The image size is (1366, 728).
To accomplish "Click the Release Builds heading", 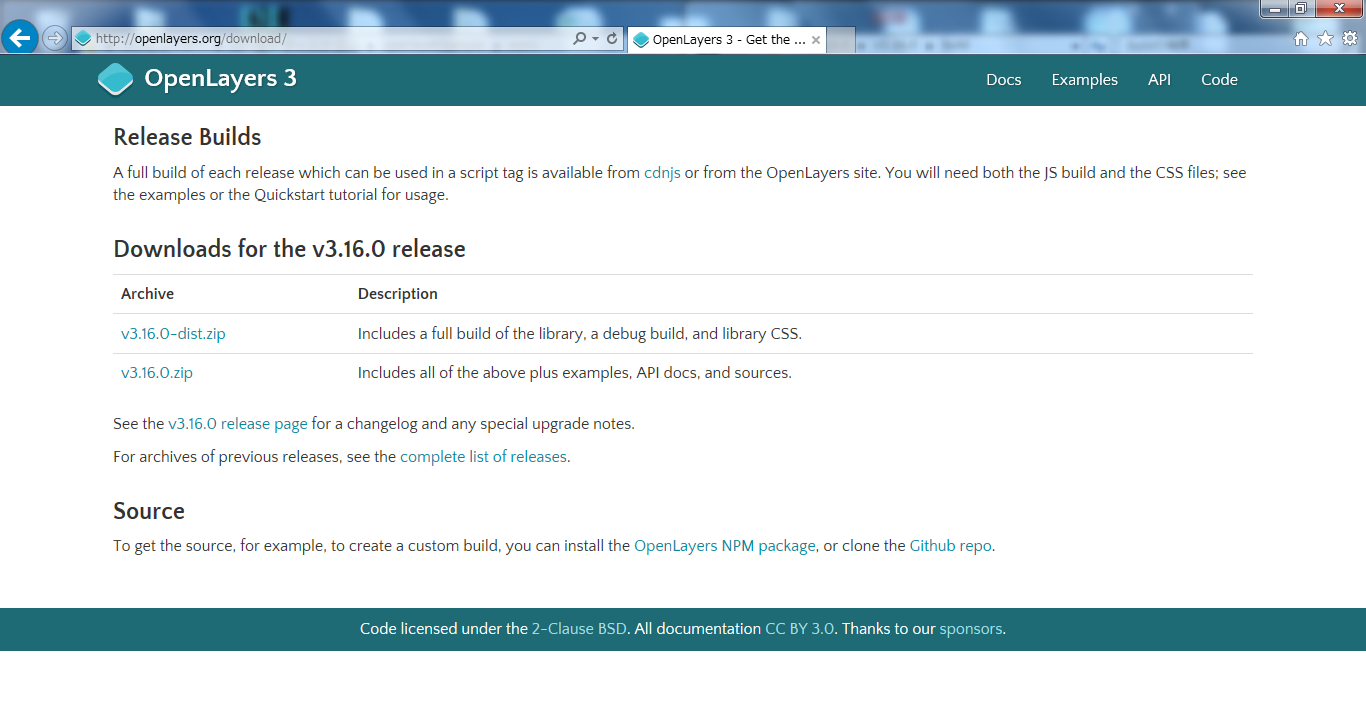I will 187,137.
